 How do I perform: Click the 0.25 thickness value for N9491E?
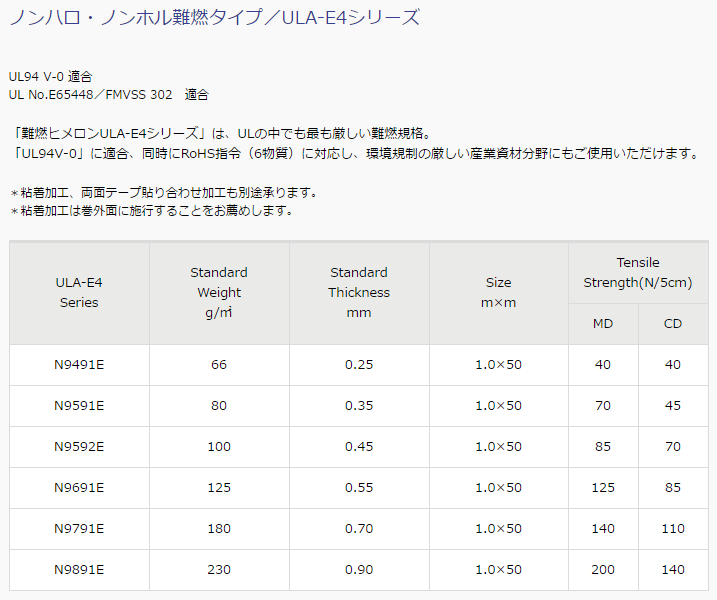359,365
